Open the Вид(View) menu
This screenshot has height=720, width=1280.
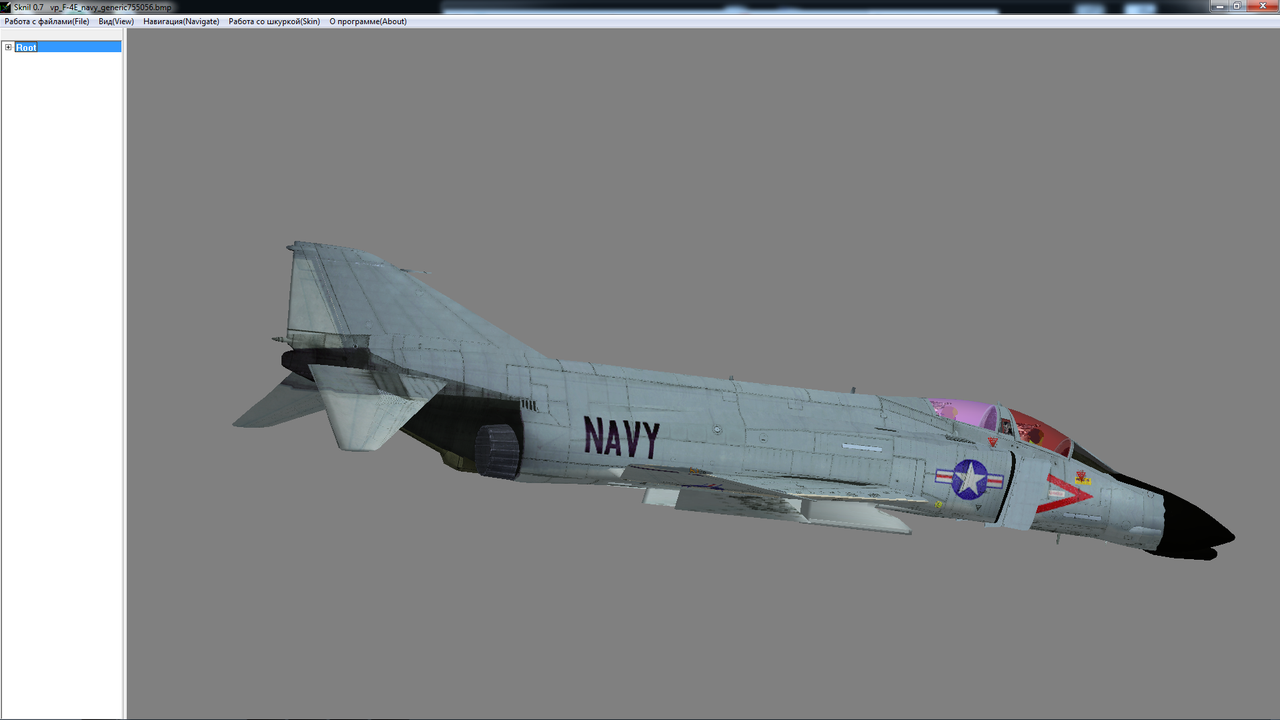point(116,21)
